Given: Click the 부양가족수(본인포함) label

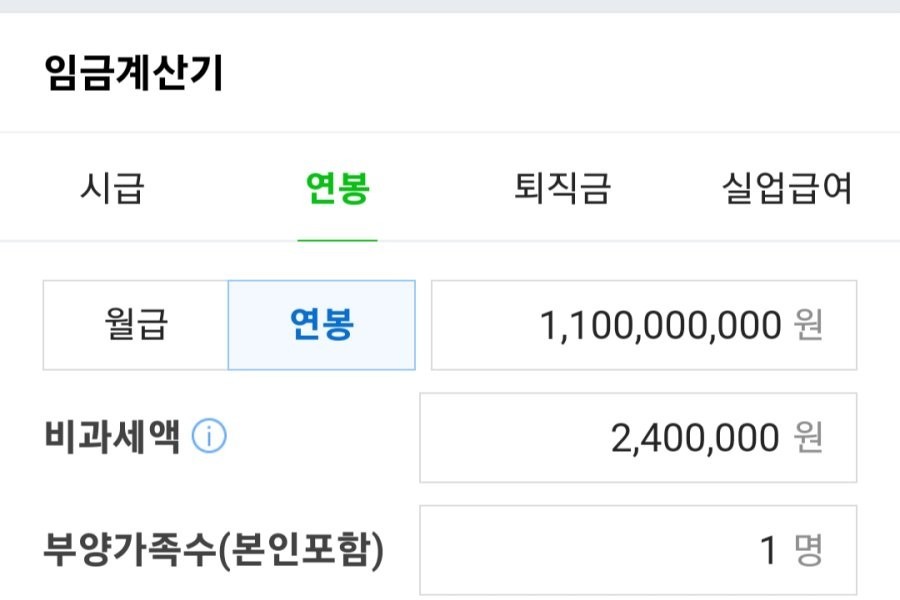Looking at the screenshot, I should 214,550.
